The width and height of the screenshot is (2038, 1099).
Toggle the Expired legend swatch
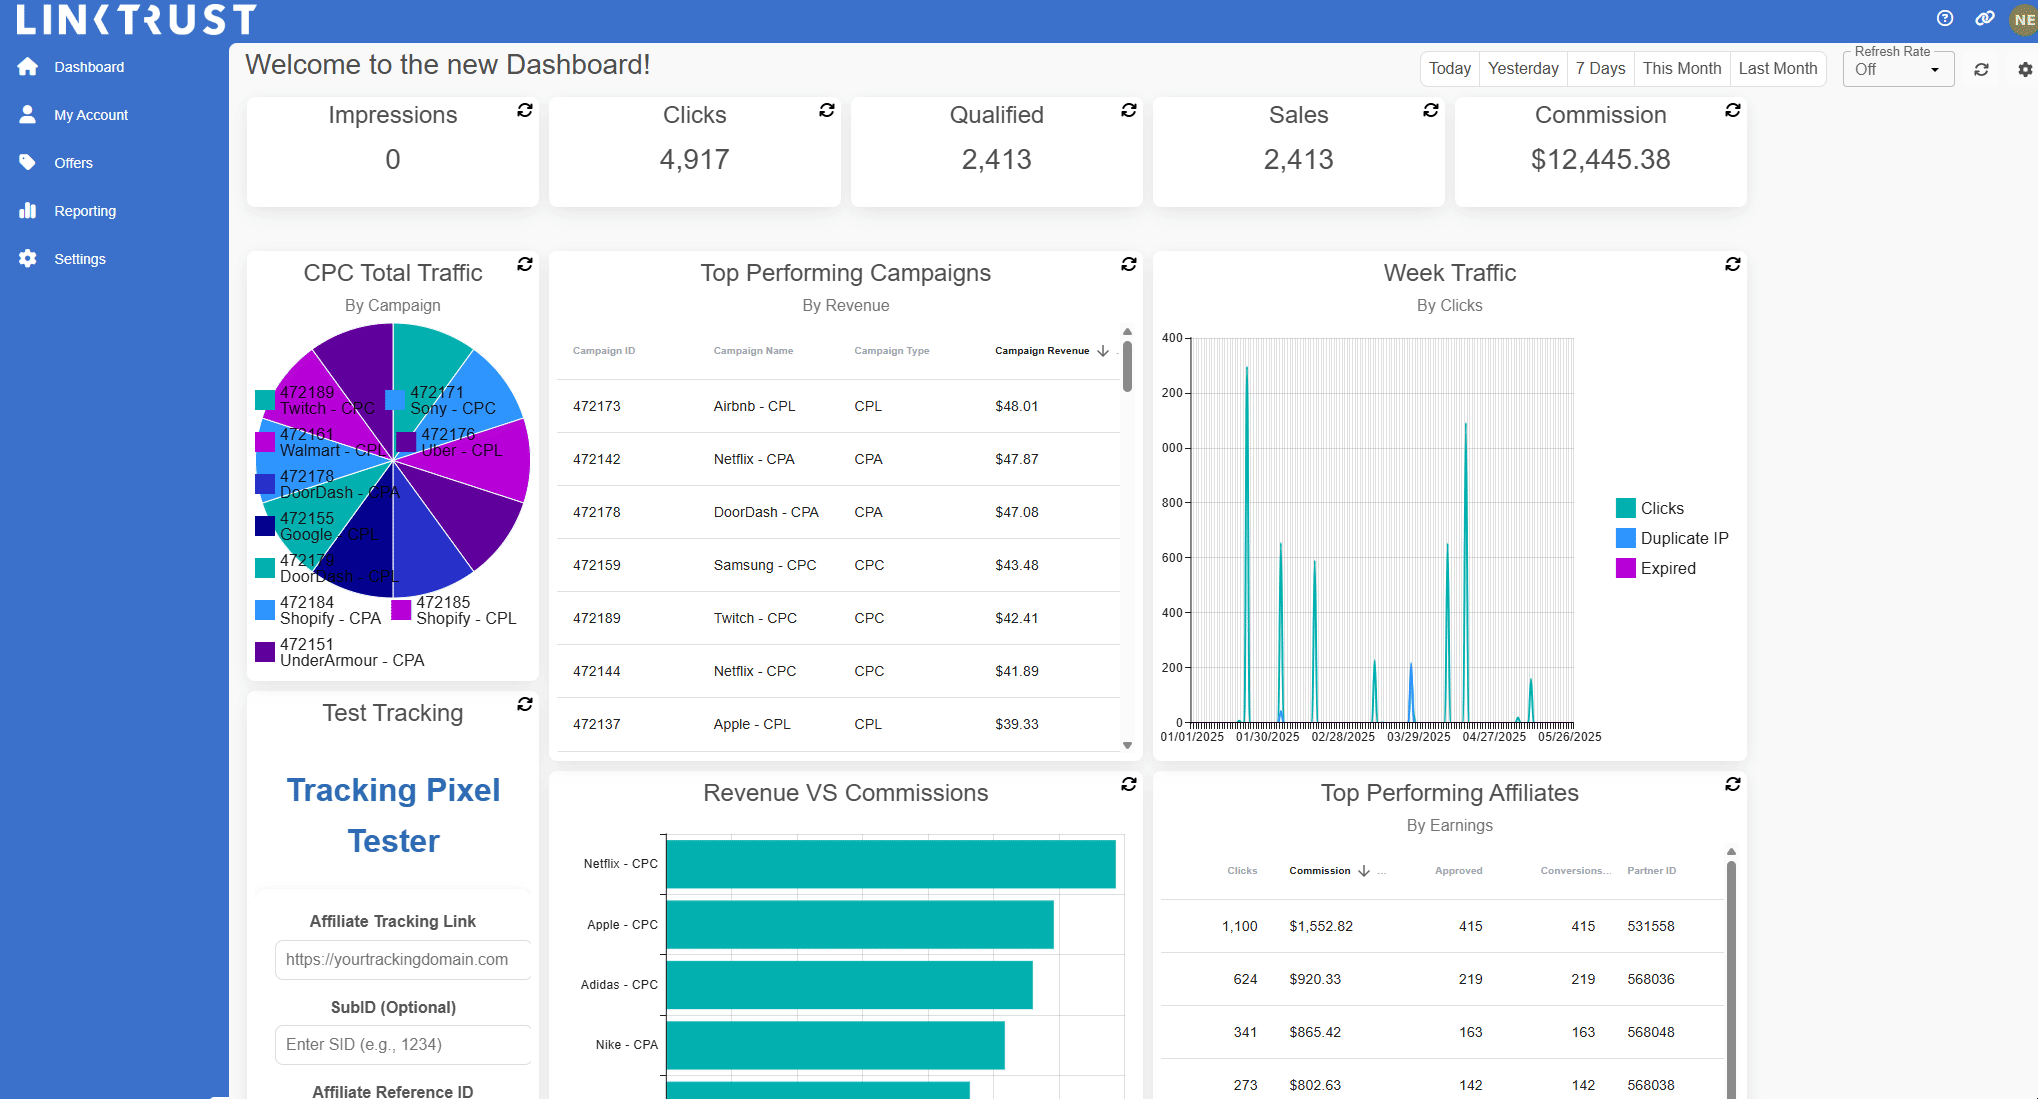[1626, 568]
